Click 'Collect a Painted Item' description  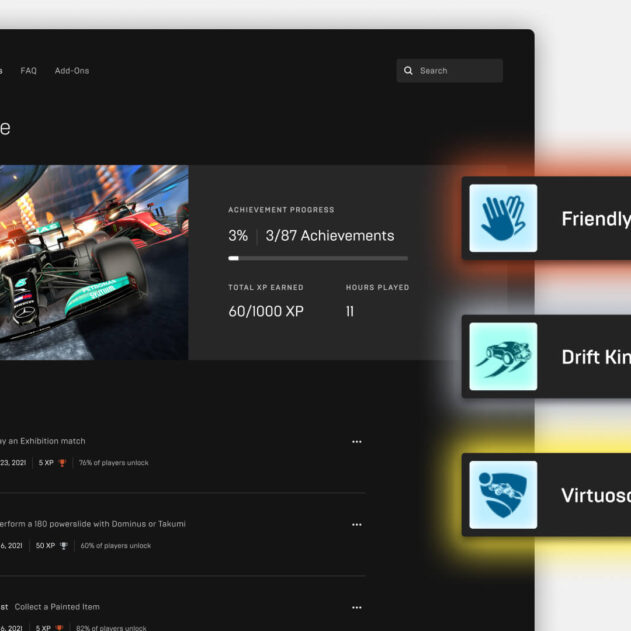tap(57, 607)
